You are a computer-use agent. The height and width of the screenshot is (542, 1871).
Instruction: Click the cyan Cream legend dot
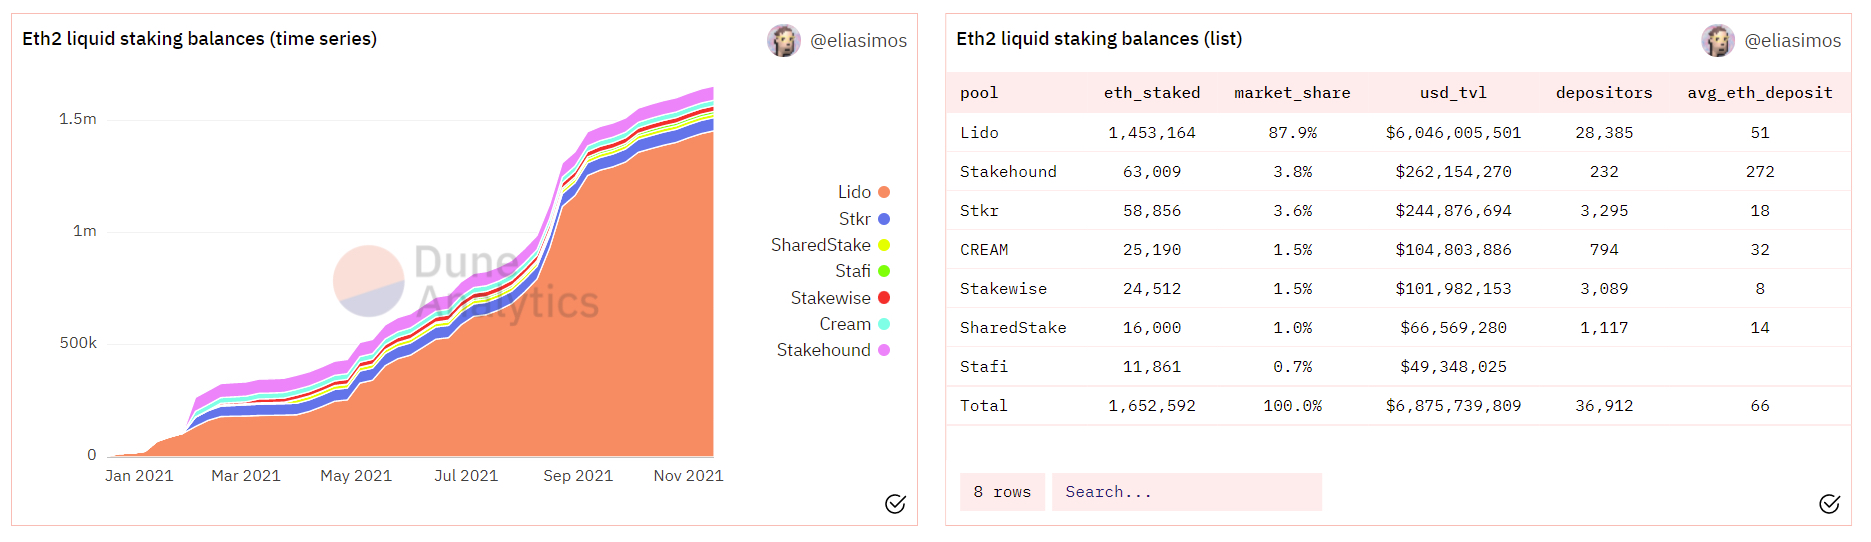click(884, 324)
